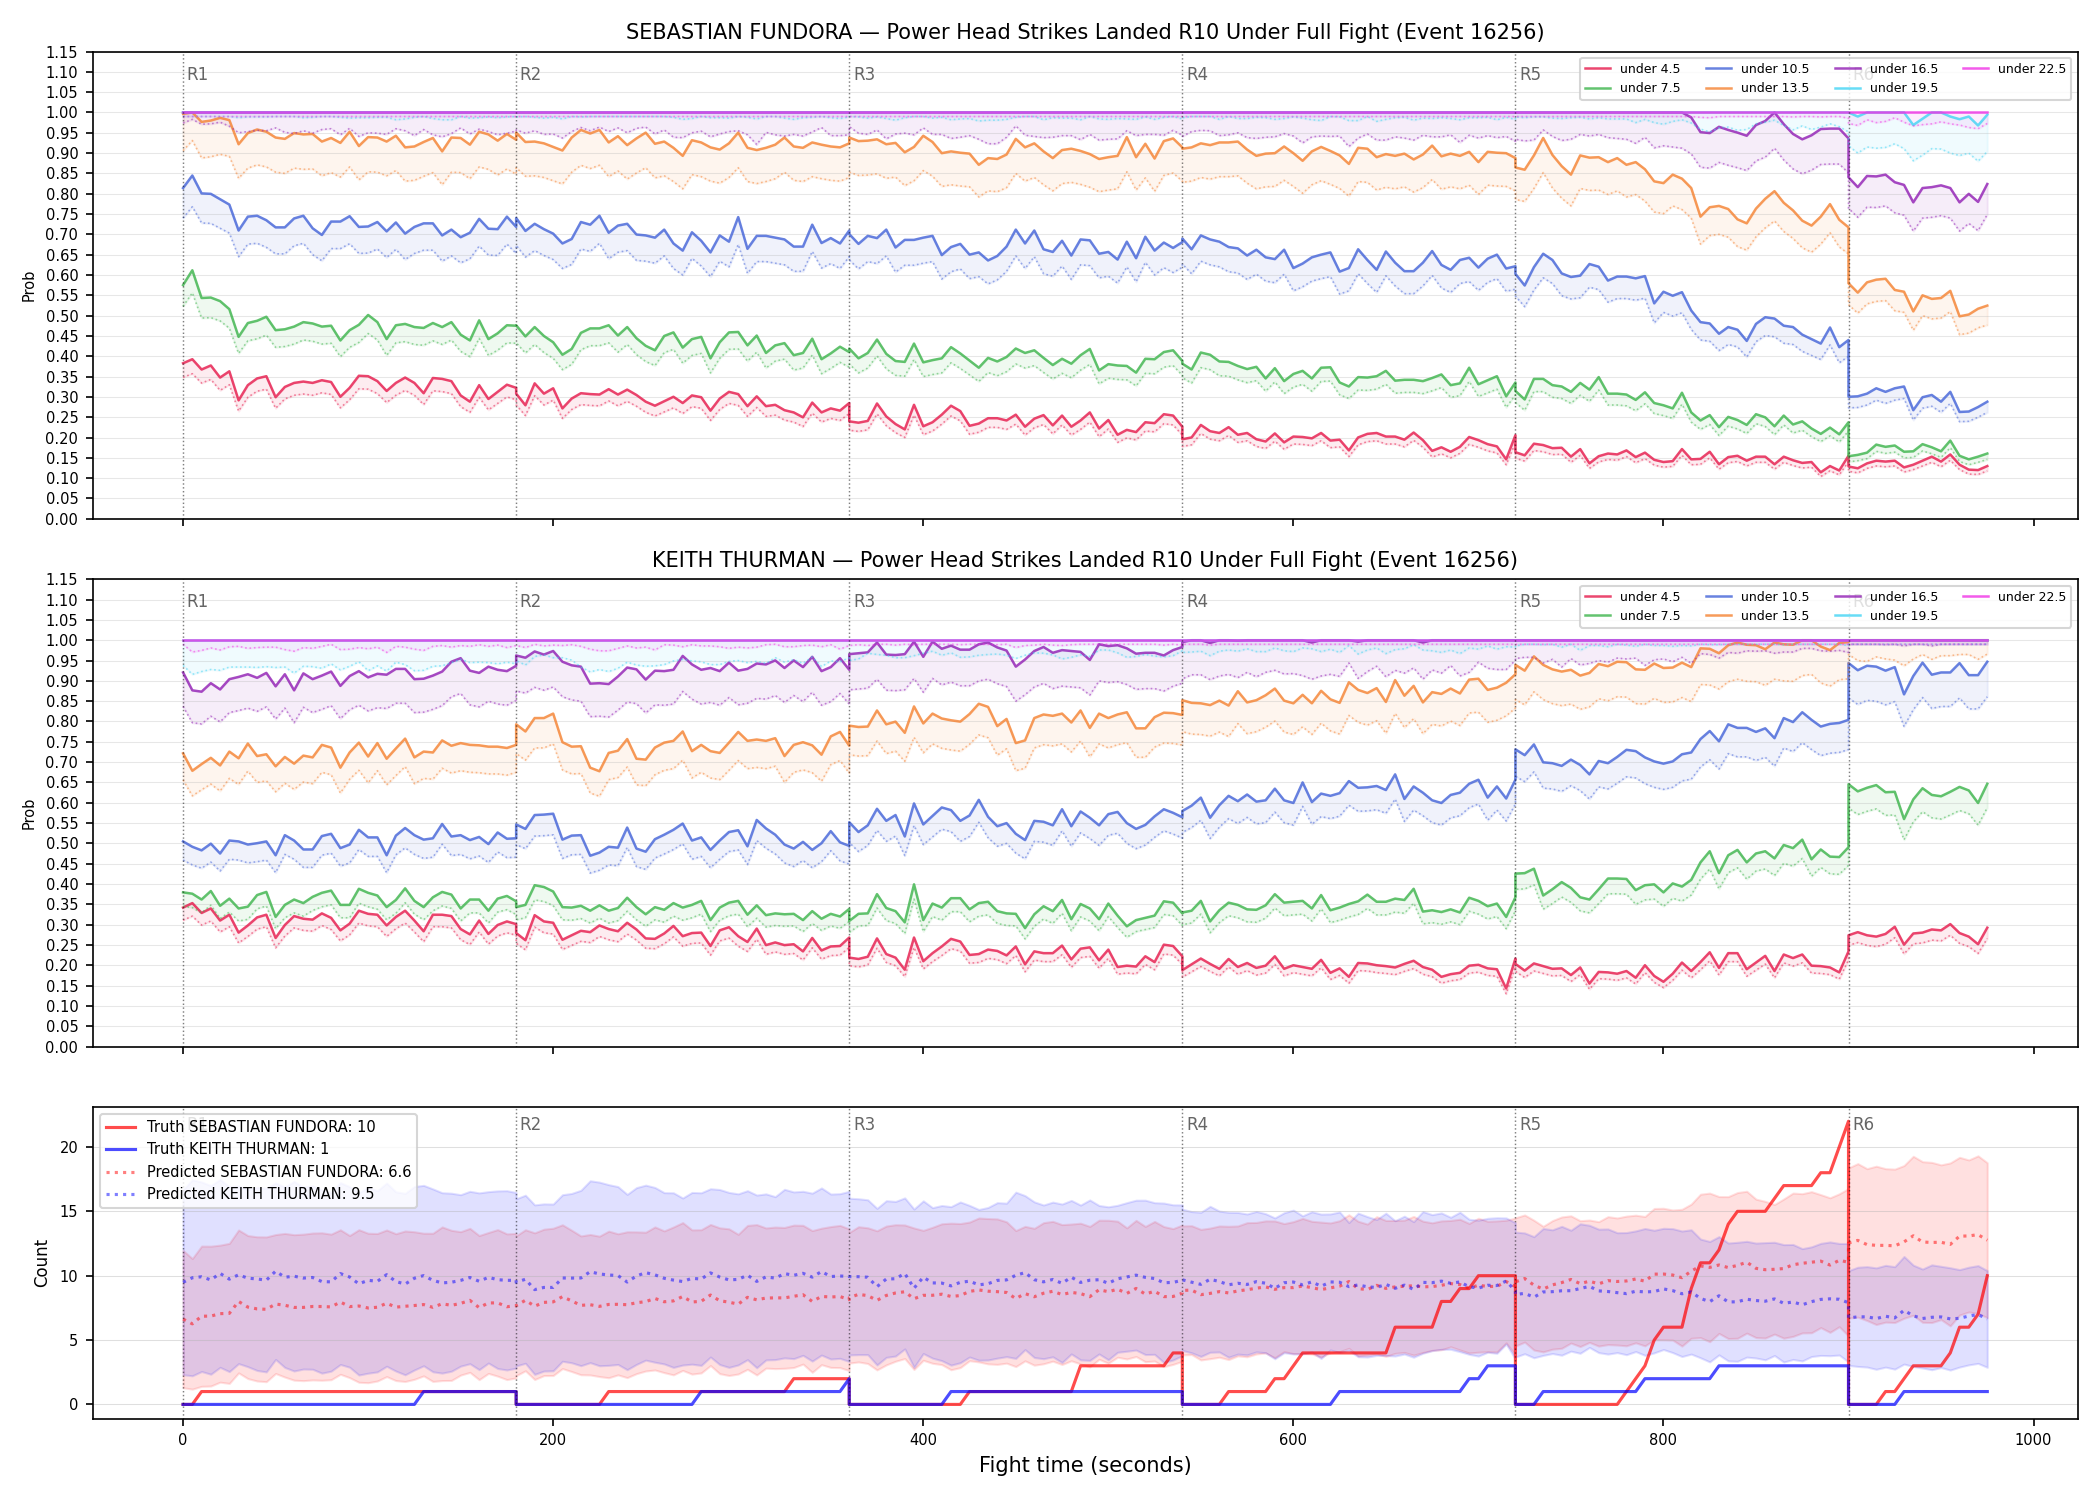Click the 600 tick label on the x-axis
The height and width of the screenshot is (1500, 2100).
click(1293, 1440)
